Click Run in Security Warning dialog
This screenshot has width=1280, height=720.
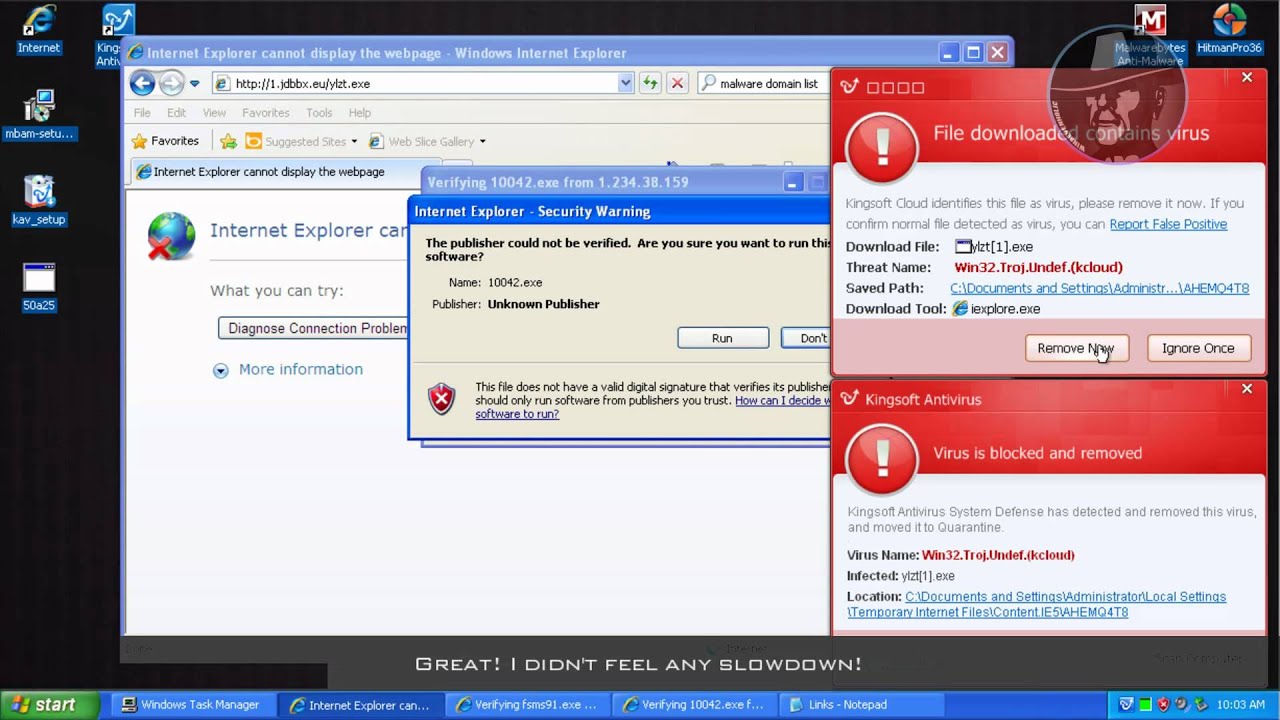722,338
